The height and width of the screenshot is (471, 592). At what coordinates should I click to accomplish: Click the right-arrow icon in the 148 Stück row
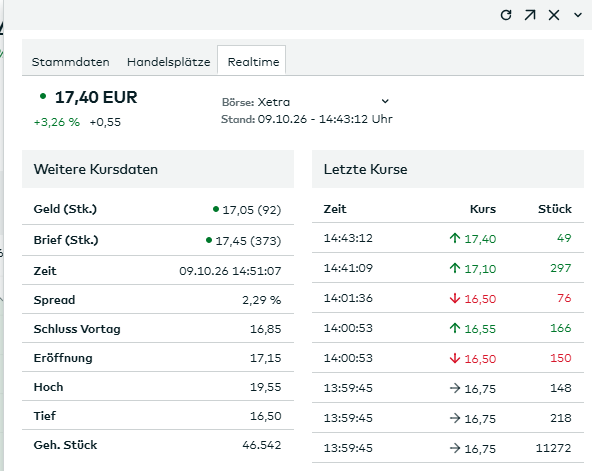click(455, 388)
